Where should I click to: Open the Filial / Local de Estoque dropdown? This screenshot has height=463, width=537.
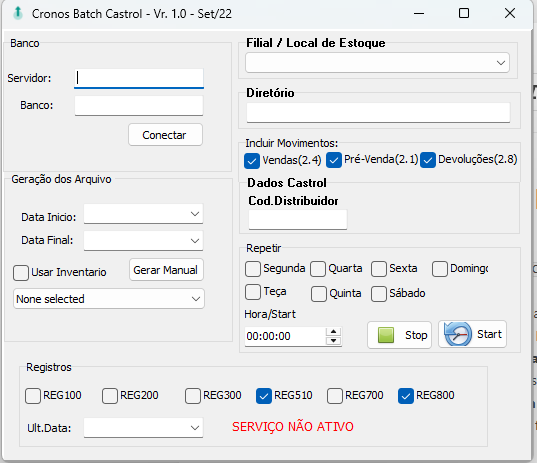377,63
